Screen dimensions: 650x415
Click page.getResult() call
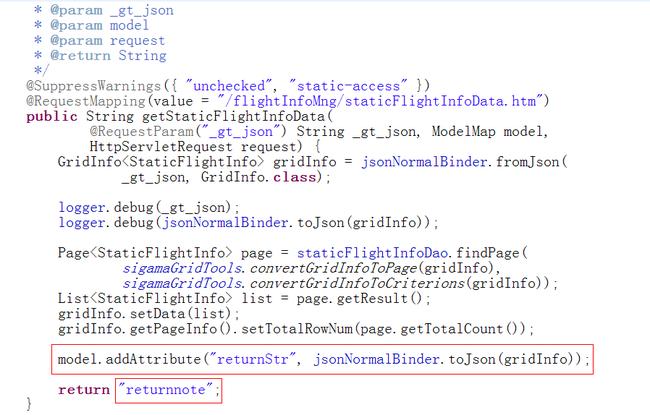[x=359, y=299]
